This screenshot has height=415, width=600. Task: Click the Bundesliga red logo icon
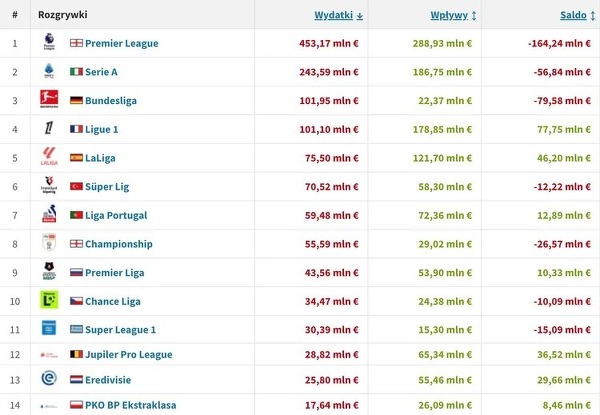click(x=48, y=100)
